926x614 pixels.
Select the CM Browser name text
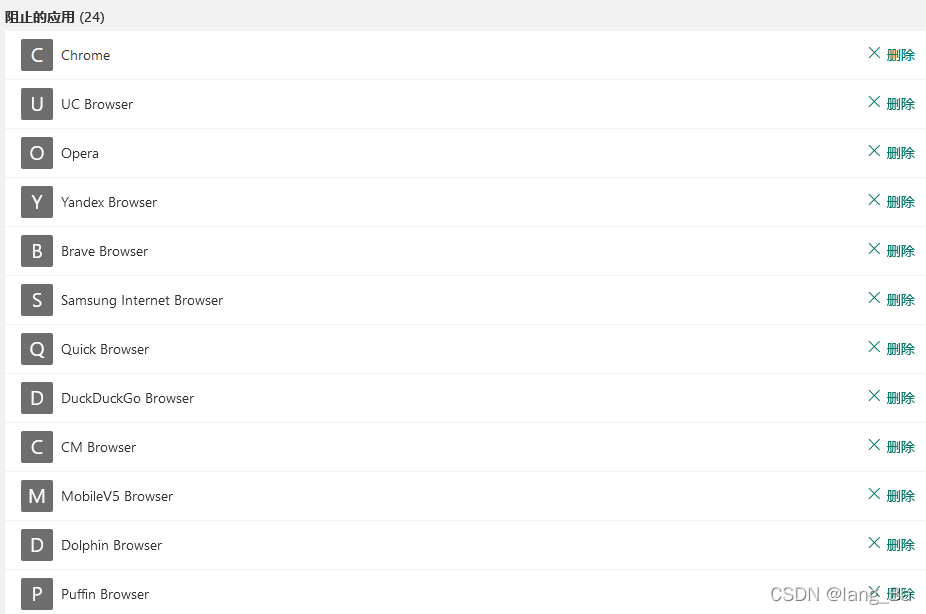[x=99, y=448]
